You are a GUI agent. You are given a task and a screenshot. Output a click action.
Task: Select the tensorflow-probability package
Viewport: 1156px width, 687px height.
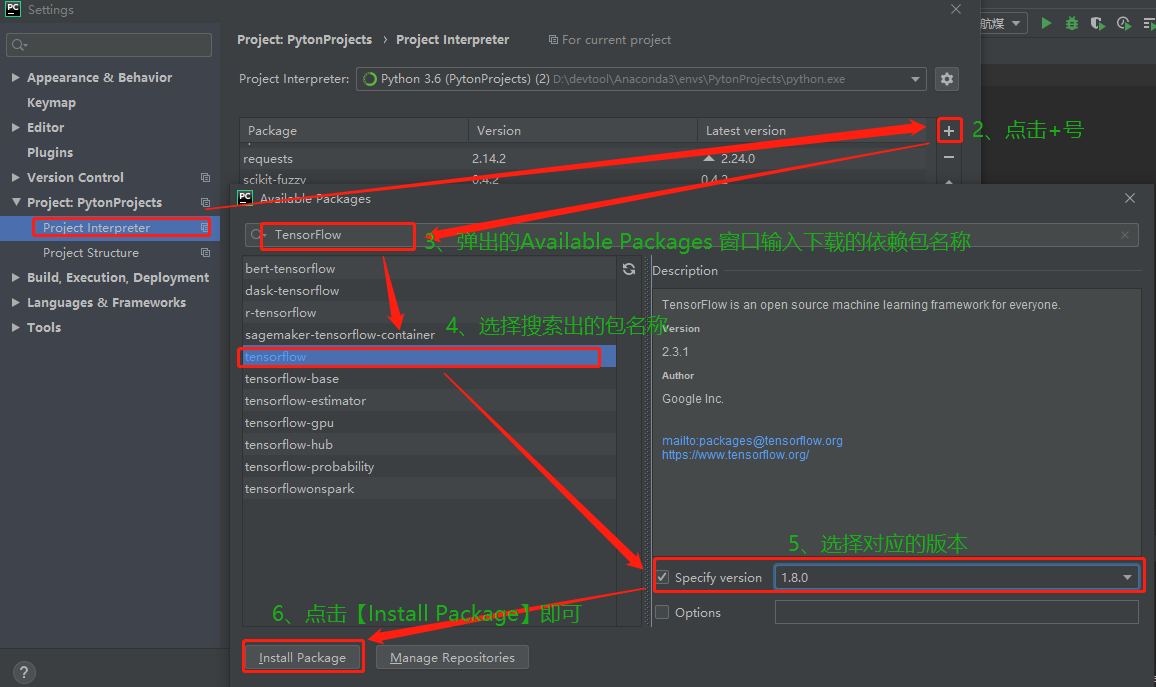click(429, 467)
